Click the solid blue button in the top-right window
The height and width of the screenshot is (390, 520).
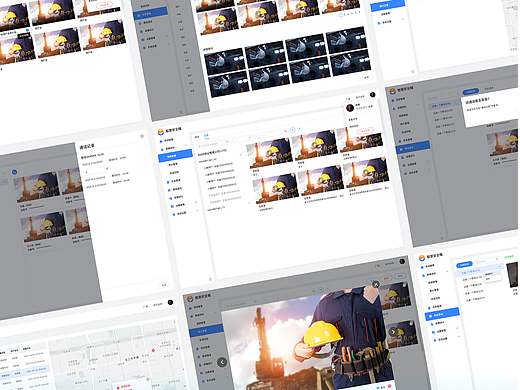(x=387, y=5)
